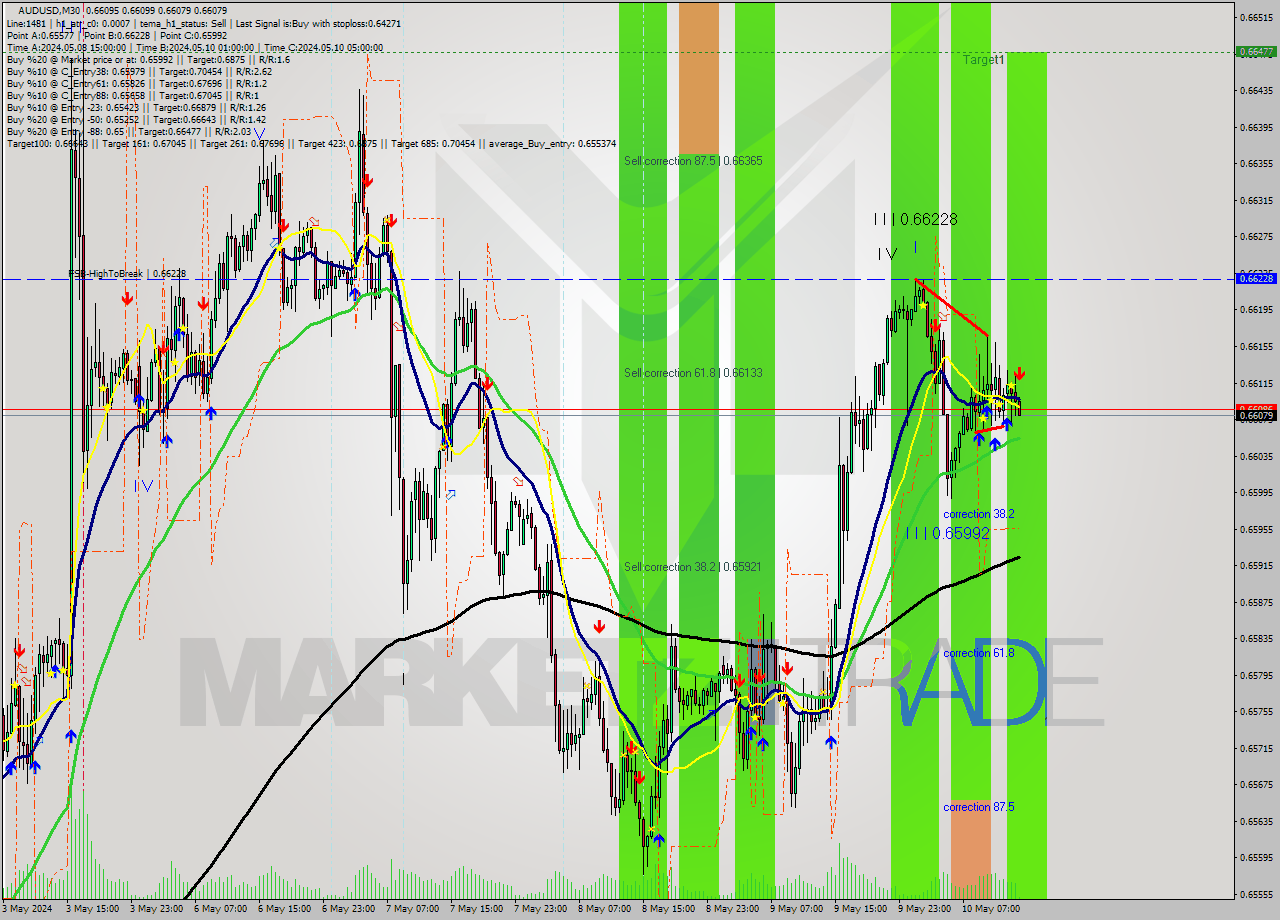This screenshot has width=1280, height=920.
Task: Click the blue 'correction 61.8' label
Action: tap(979, 652)
